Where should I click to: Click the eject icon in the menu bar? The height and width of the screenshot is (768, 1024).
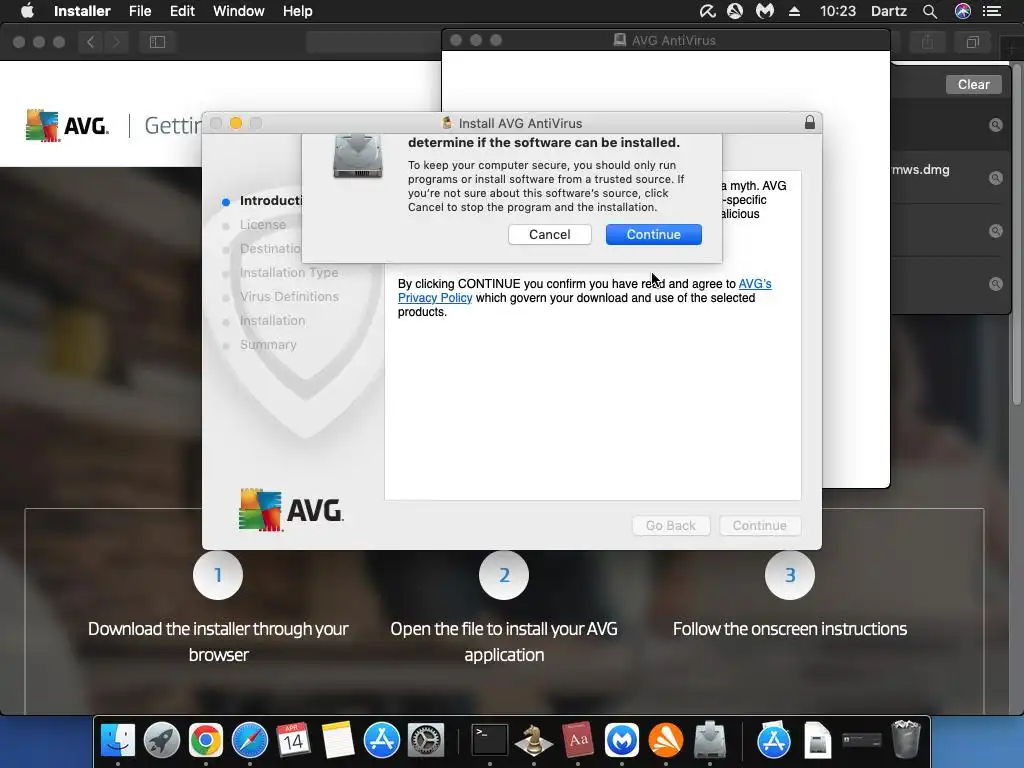point(794,11)
